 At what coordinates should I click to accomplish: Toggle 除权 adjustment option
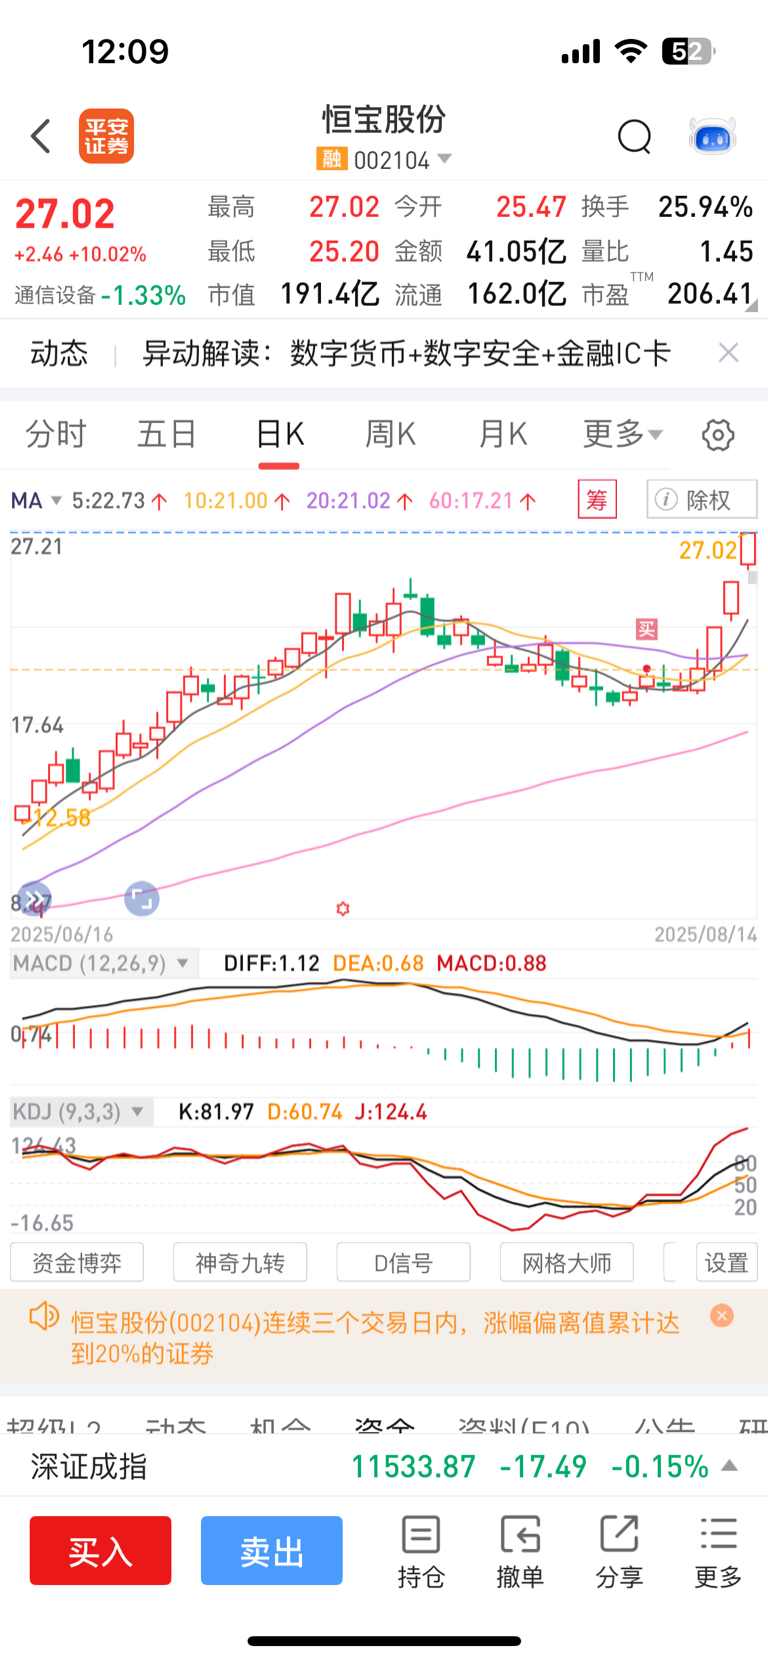(x=702, y=499)
